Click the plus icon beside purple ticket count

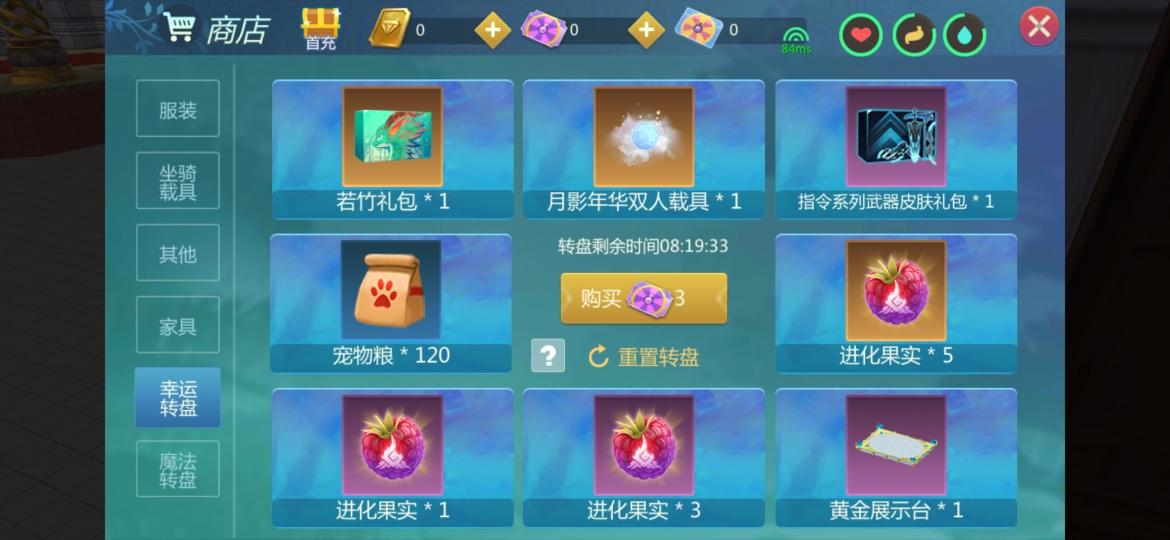click(646, 31)
